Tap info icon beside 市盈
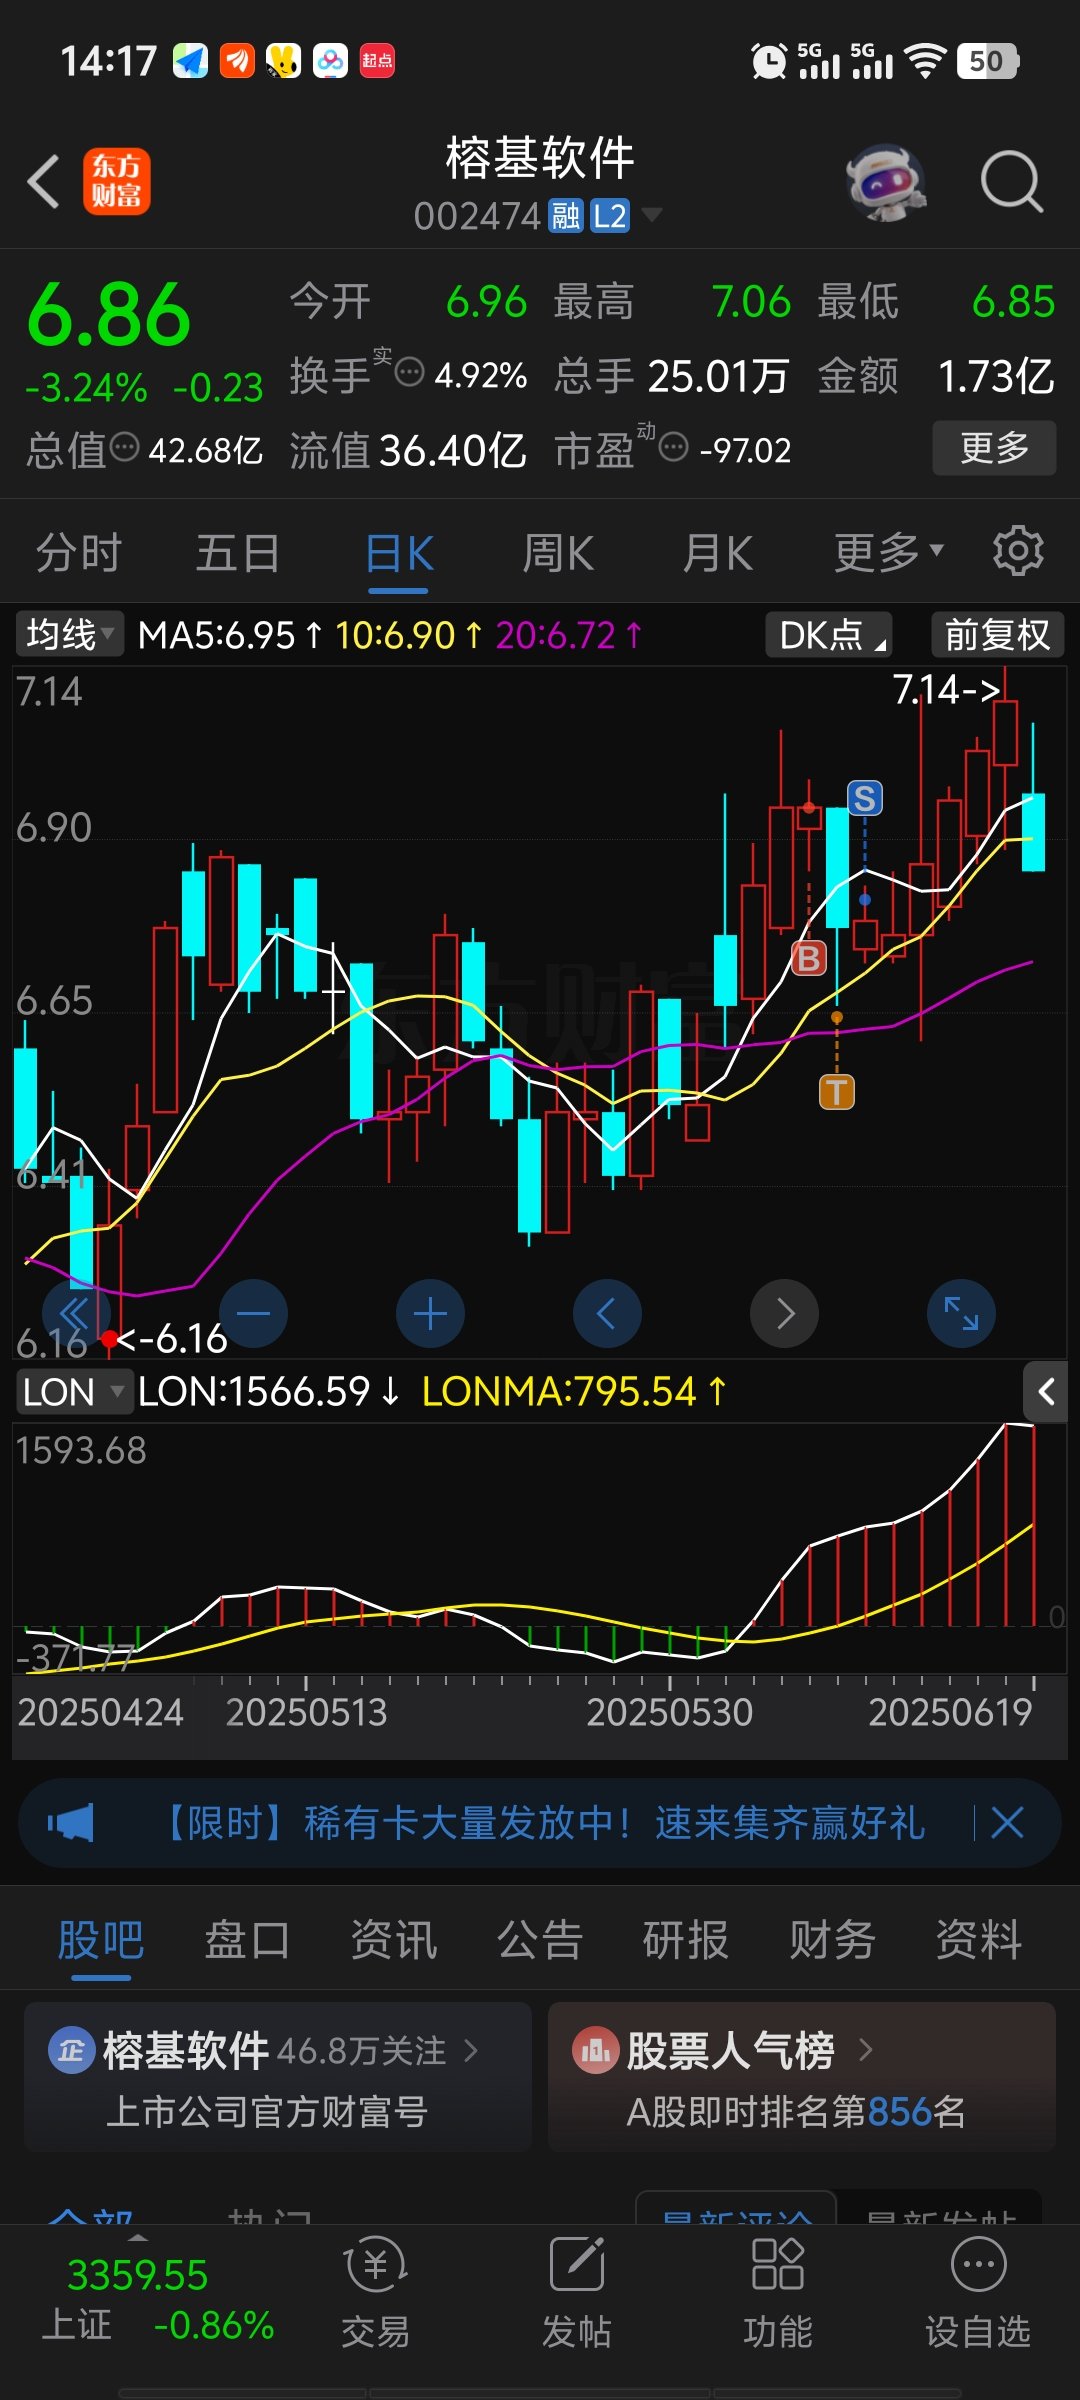 674,447
